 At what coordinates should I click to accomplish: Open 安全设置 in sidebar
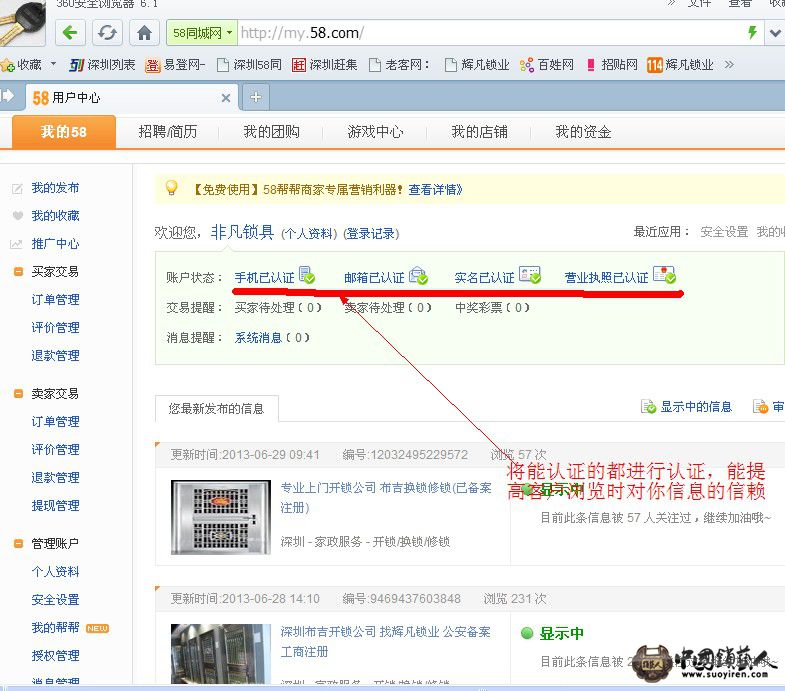pyautogui.click(x=55, y=599)
